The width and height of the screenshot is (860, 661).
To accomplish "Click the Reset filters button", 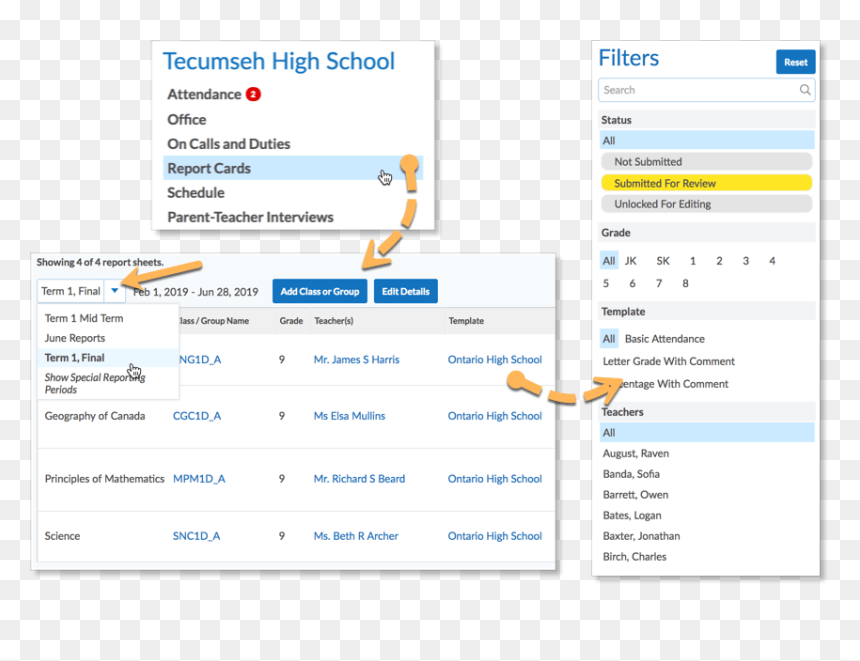I will click(x=795, y=62).
